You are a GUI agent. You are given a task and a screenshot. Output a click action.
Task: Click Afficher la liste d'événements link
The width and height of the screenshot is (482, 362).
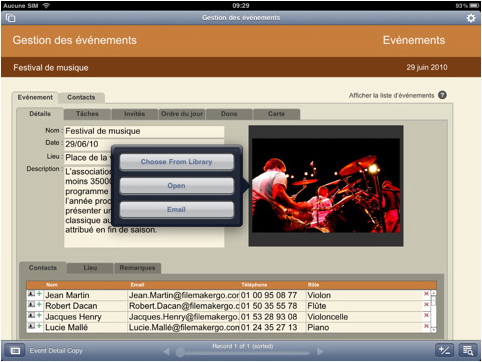tap(391, 96)
